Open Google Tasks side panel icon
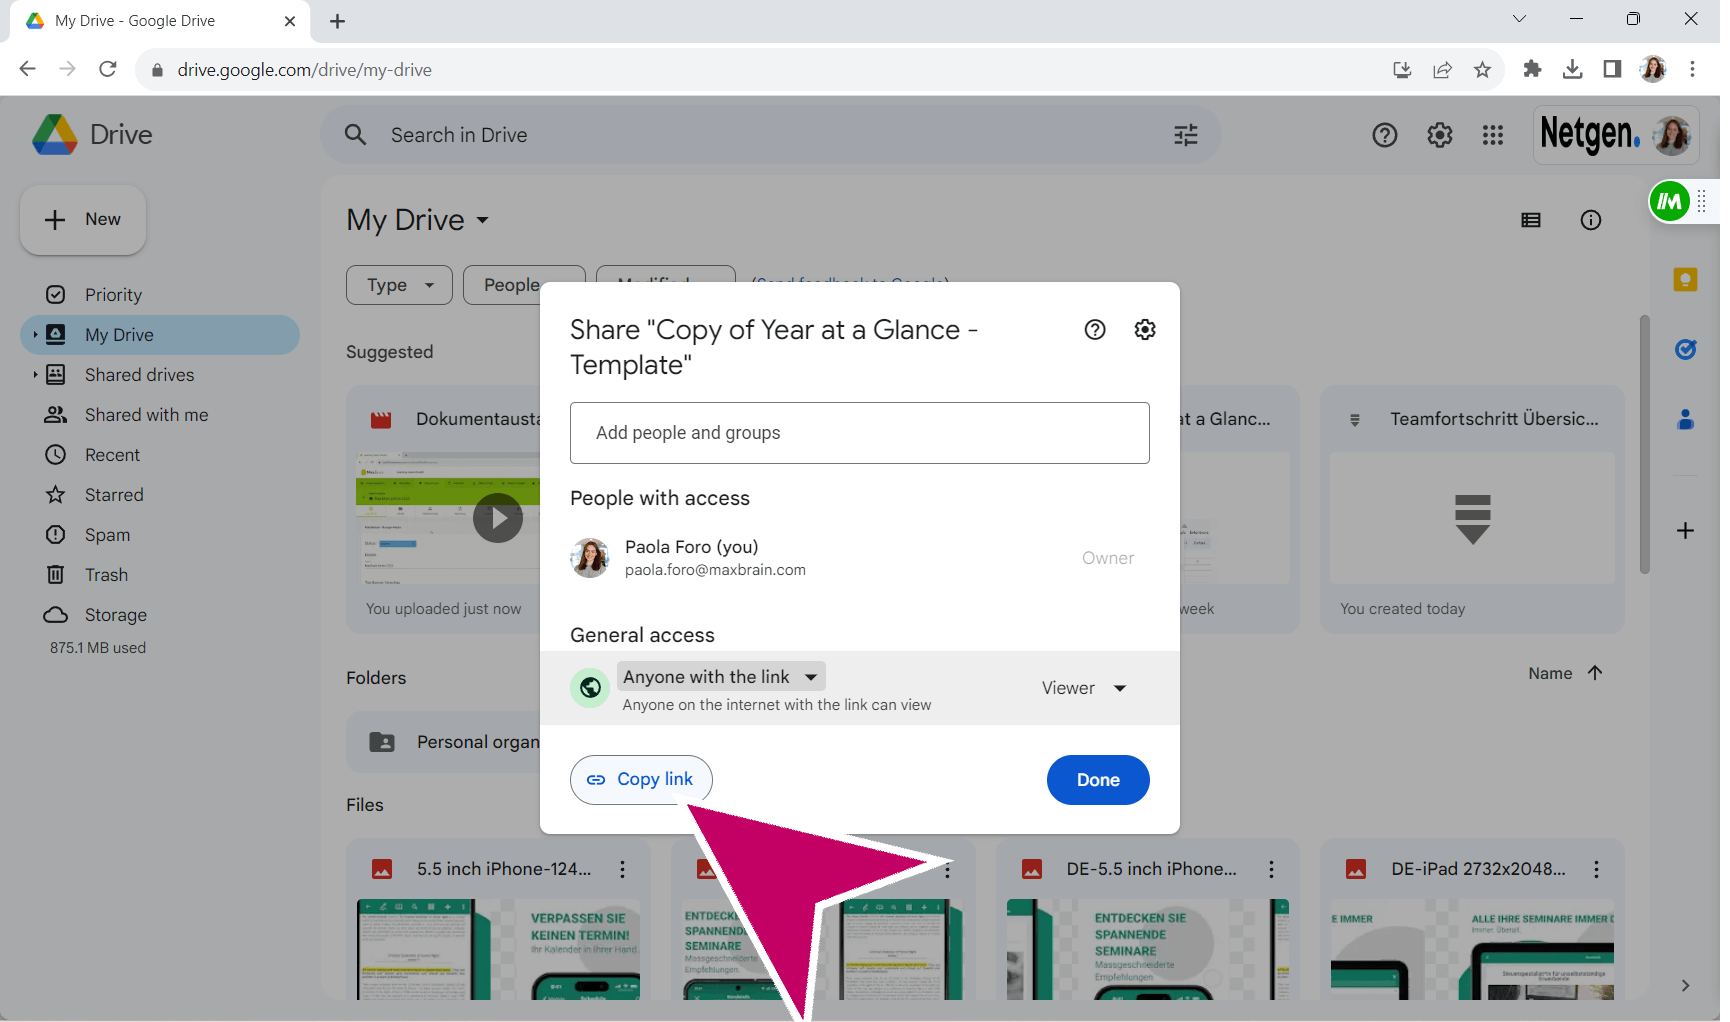This screenshot has height=1022, width=1730. (x=1686, y=349)
